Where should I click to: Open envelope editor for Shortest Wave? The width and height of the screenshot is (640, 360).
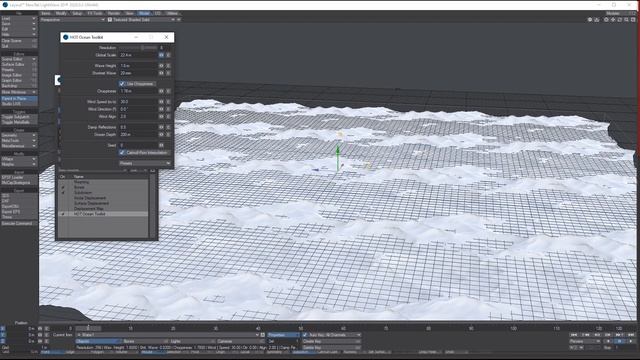click(161, 73)
